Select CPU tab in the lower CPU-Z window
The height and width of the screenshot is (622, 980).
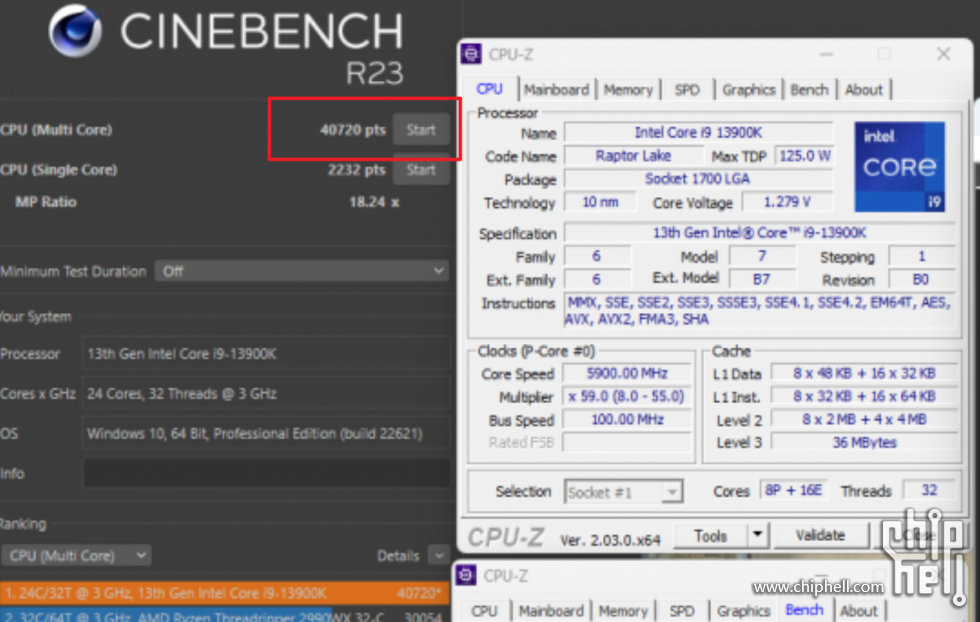point(484,611)
